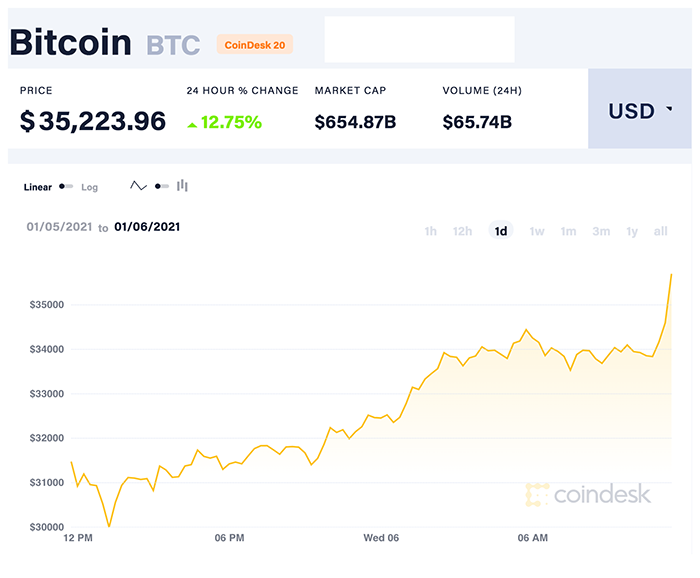Click the start date 01/05/2021
The width and height of the screenshot is (700, 578).
coord(59,227)
